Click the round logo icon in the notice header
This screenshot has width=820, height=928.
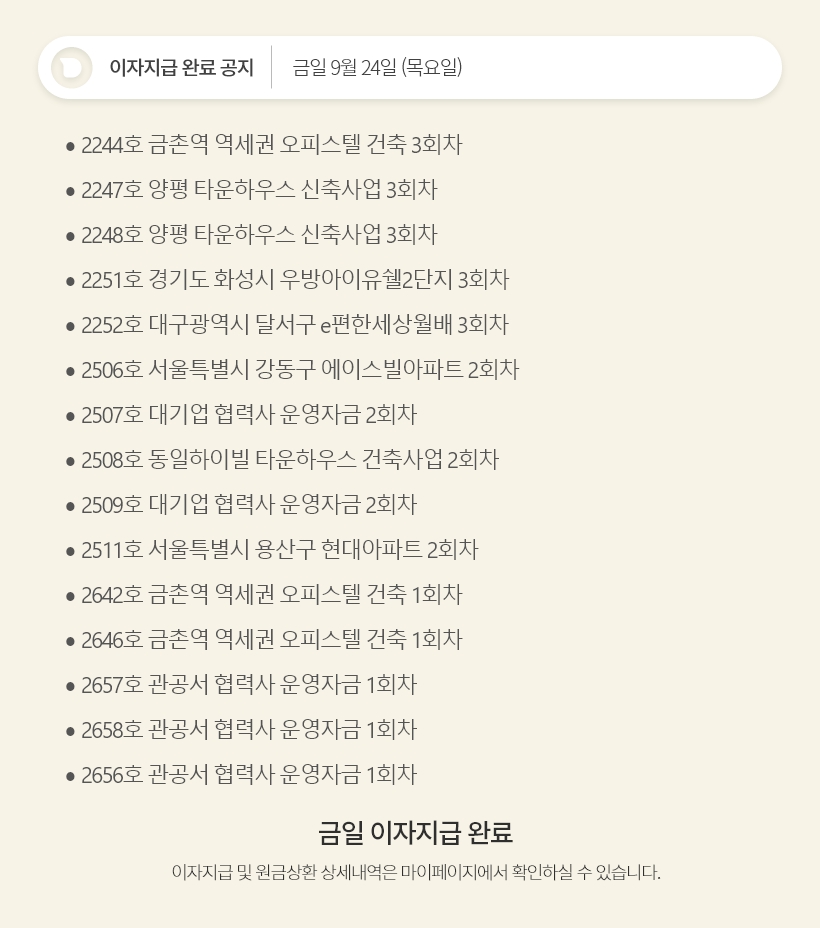click(x=72, y=68)
